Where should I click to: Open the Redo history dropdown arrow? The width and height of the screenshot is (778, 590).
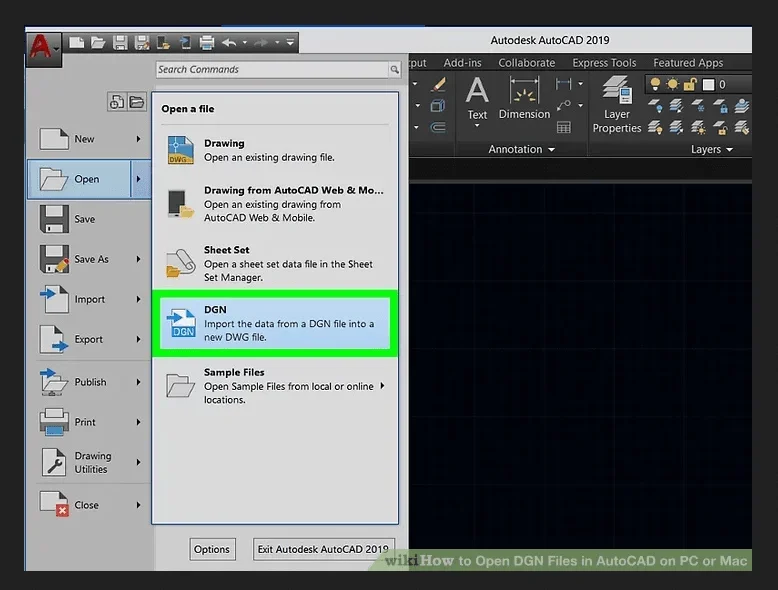(x=277, y=43)
